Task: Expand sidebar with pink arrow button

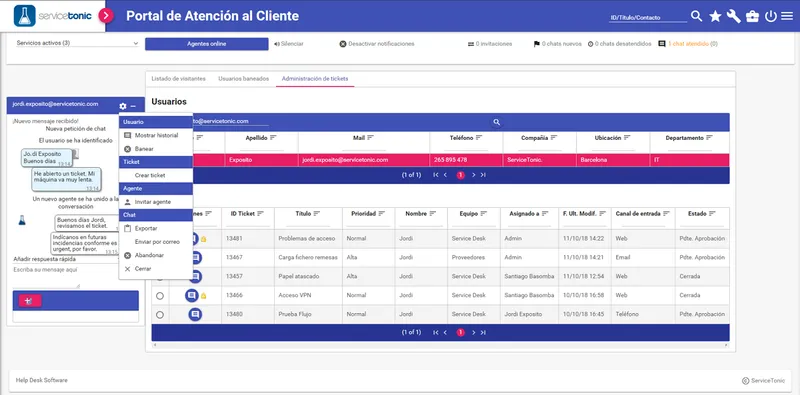Action: click(x=106, y=16)
